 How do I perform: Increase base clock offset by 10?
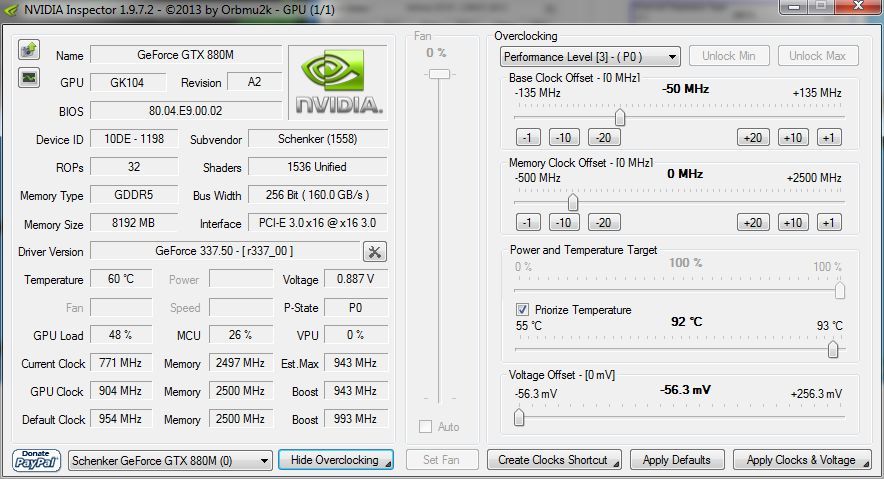tap(793, 138)
